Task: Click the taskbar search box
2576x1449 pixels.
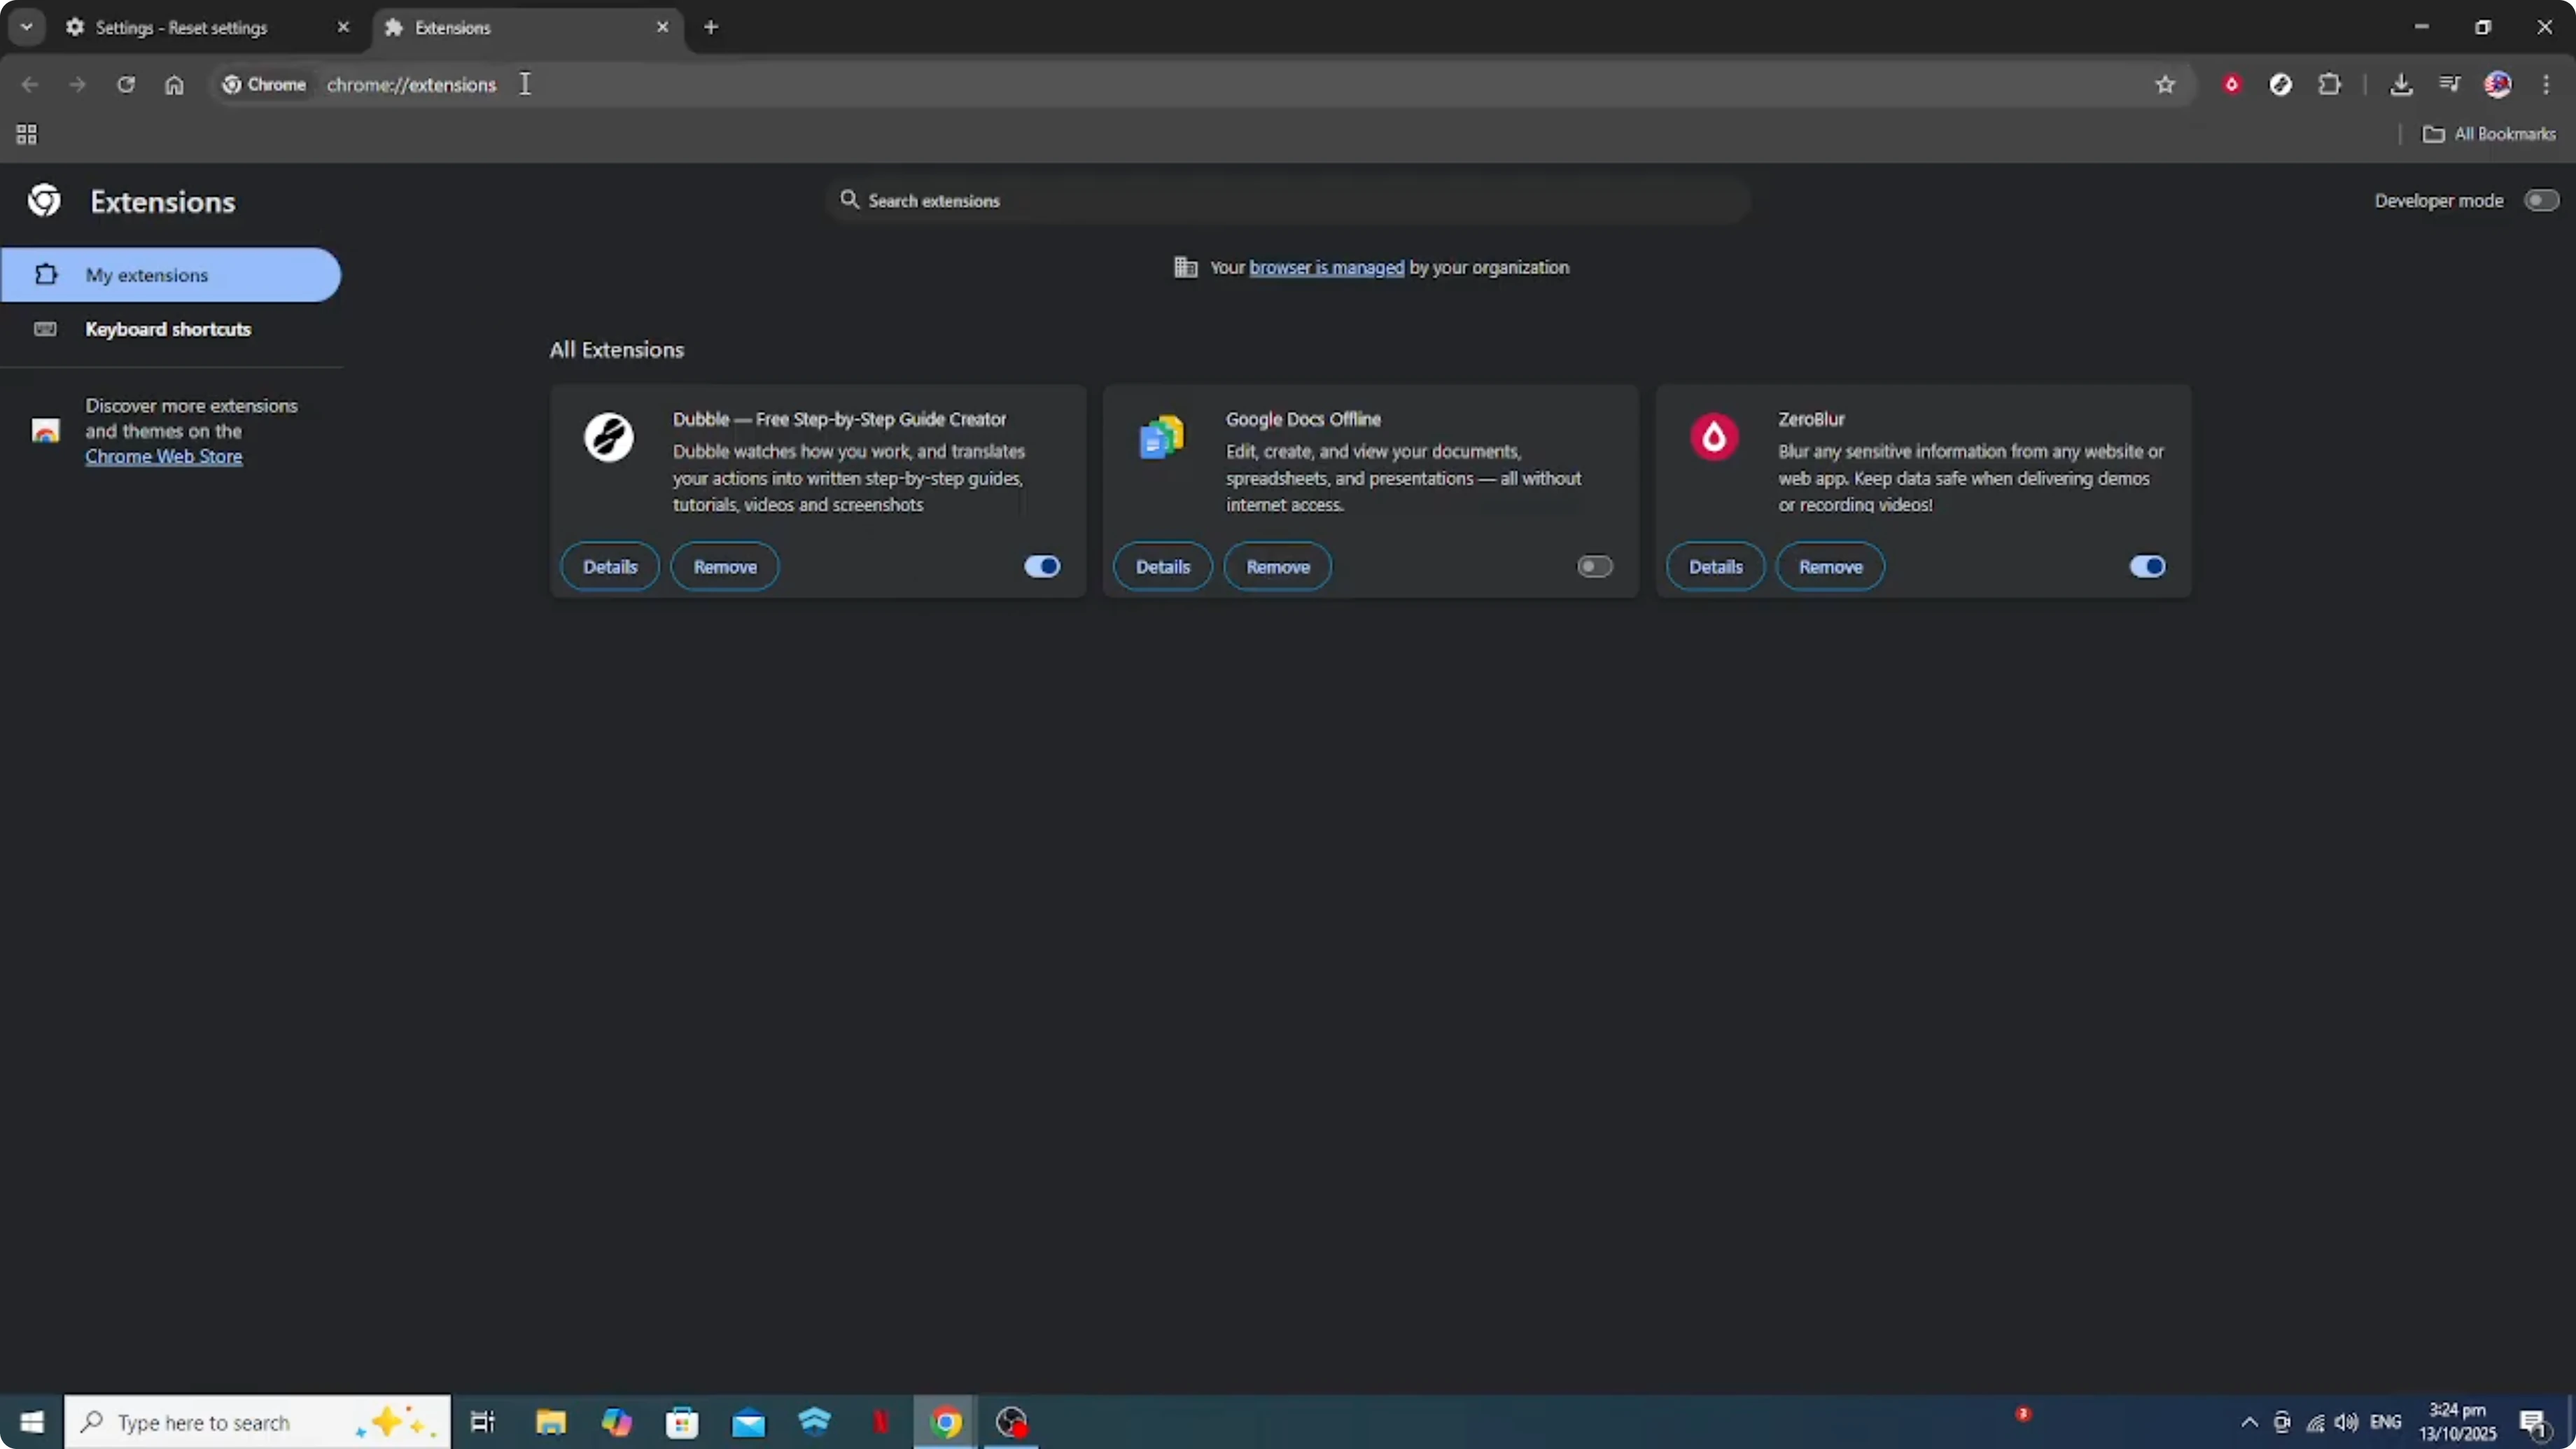Action: [x=258, y=1422]
